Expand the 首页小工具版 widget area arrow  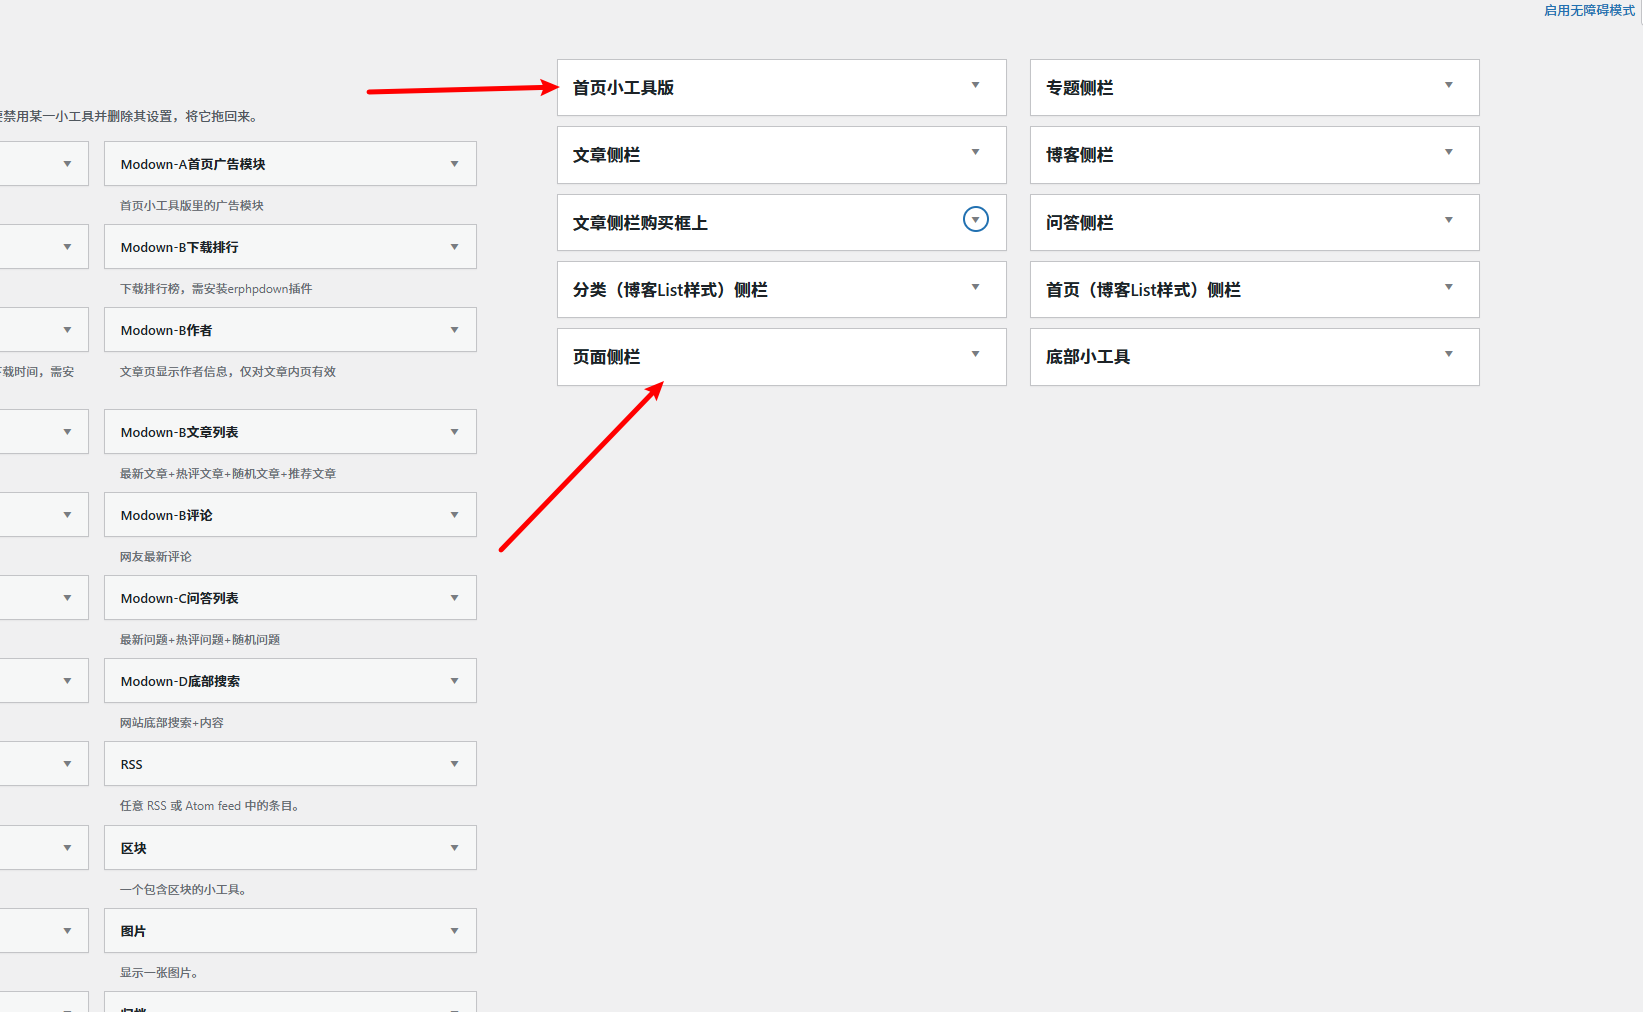tap(975, 86)
